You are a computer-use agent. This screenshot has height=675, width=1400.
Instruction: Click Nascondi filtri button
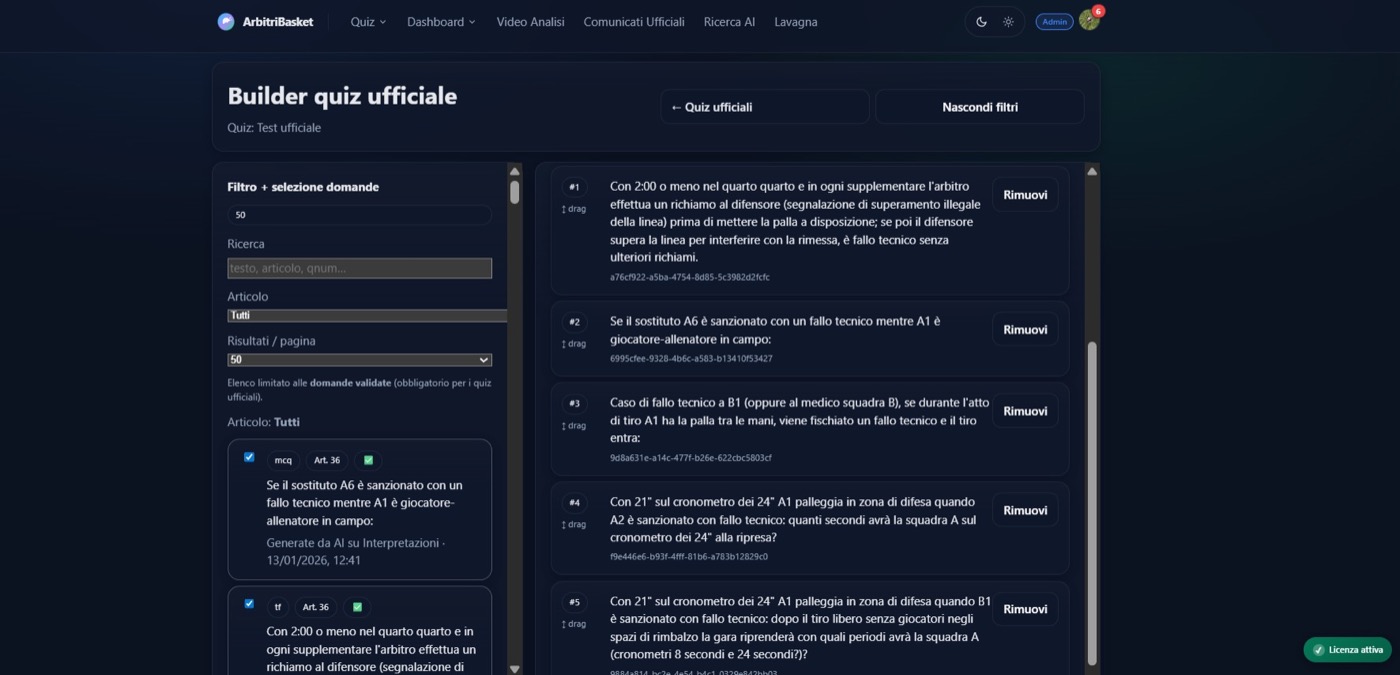980,107
